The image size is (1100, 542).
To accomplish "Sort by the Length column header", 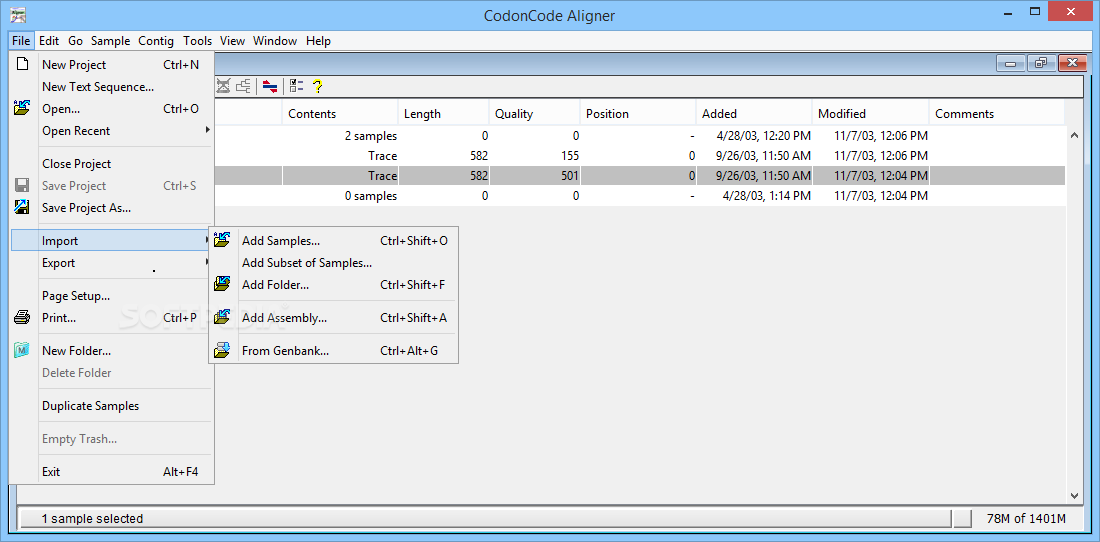I will click(x=443, y=114).
